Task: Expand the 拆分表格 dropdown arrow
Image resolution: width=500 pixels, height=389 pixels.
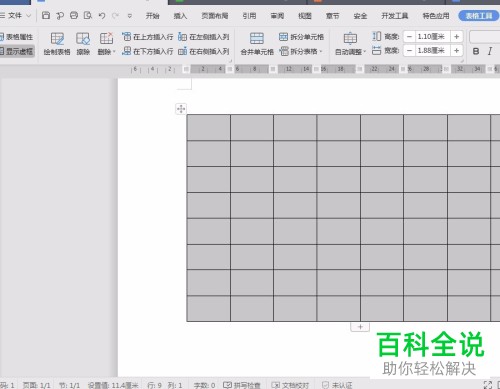Action: 321,51
